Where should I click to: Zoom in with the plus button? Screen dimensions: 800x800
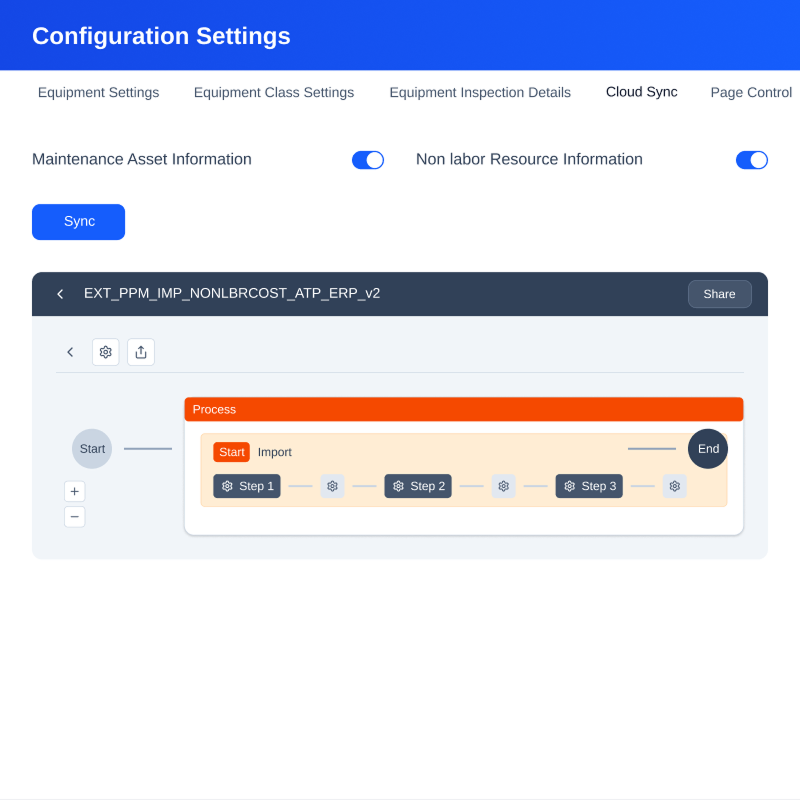tap(75, 491)
